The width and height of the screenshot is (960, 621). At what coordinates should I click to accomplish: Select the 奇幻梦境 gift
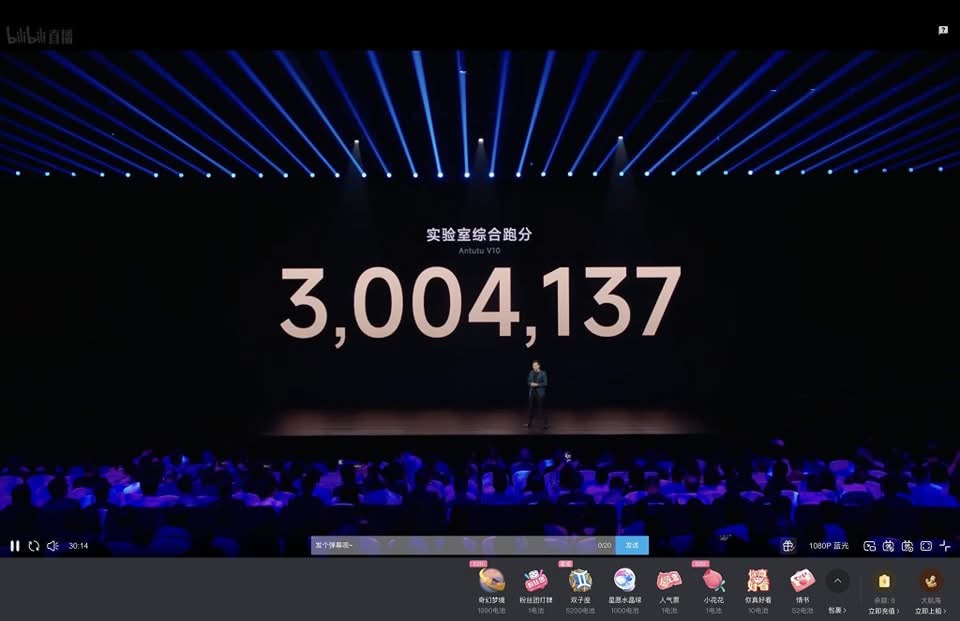tap(491, 581)
